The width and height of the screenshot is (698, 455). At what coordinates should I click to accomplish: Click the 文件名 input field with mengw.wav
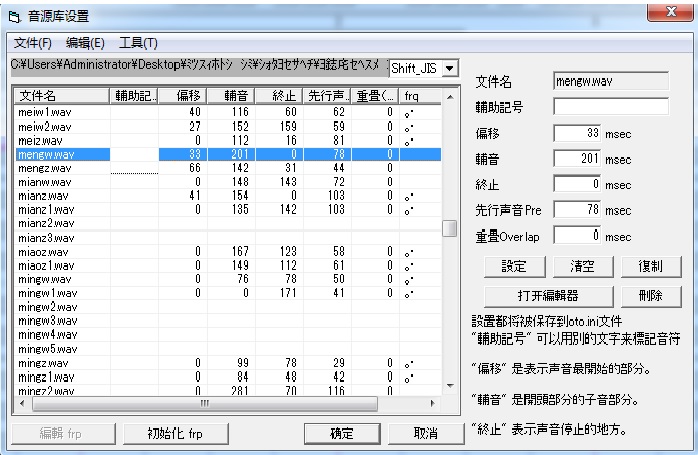pos(611,81)
